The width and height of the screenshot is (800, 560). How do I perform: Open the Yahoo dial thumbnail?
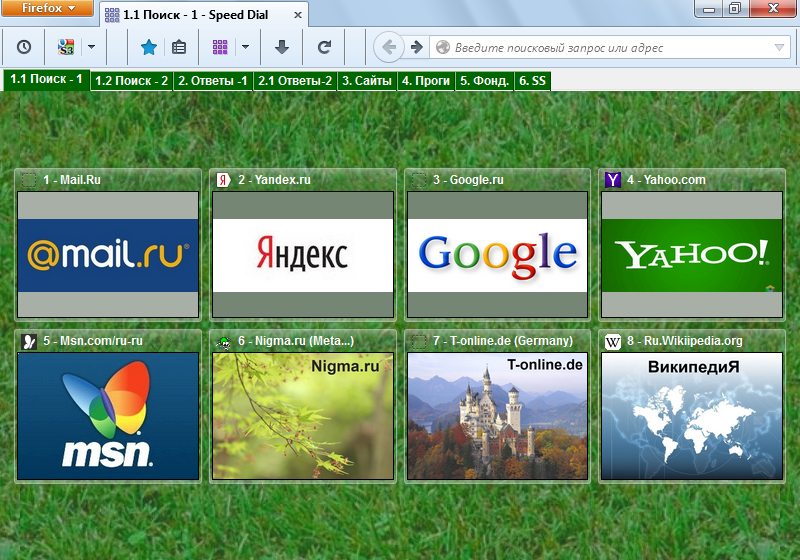click(692, 255)
